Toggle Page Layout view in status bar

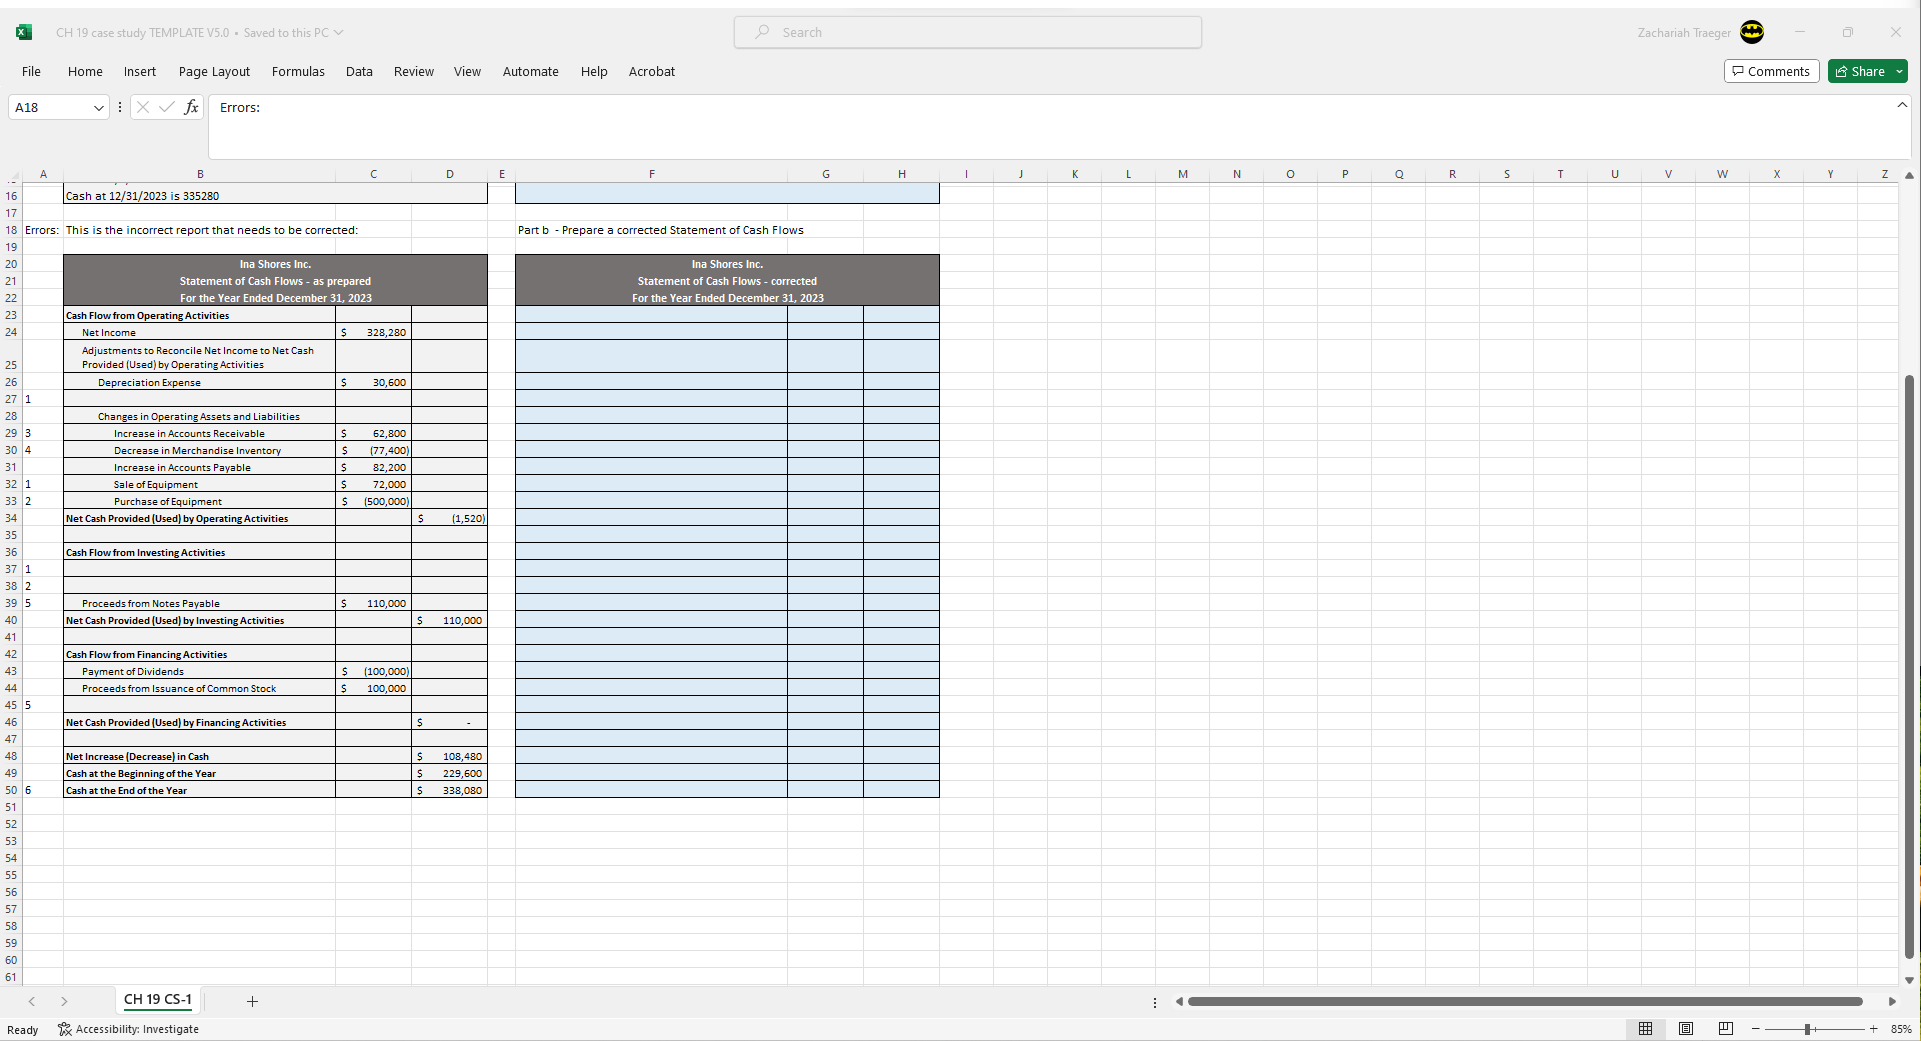(1686, 1029)
